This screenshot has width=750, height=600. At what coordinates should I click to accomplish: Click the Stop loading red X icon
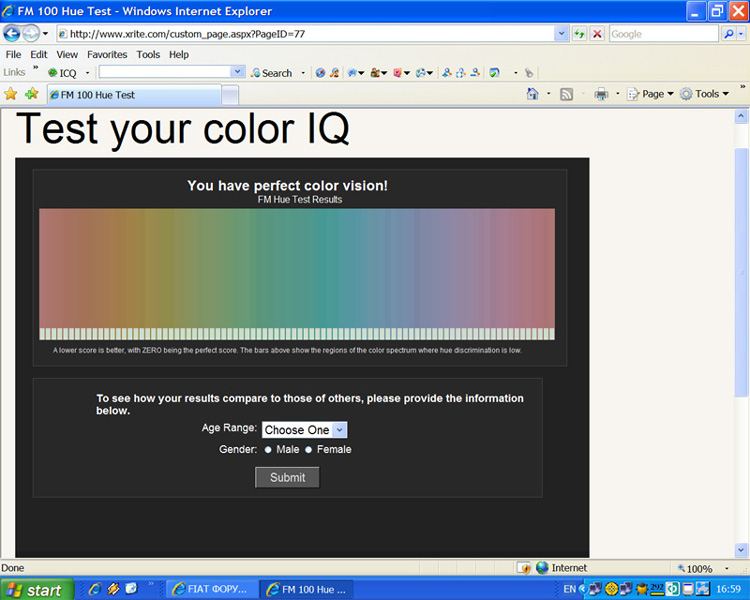click(597, 34)
